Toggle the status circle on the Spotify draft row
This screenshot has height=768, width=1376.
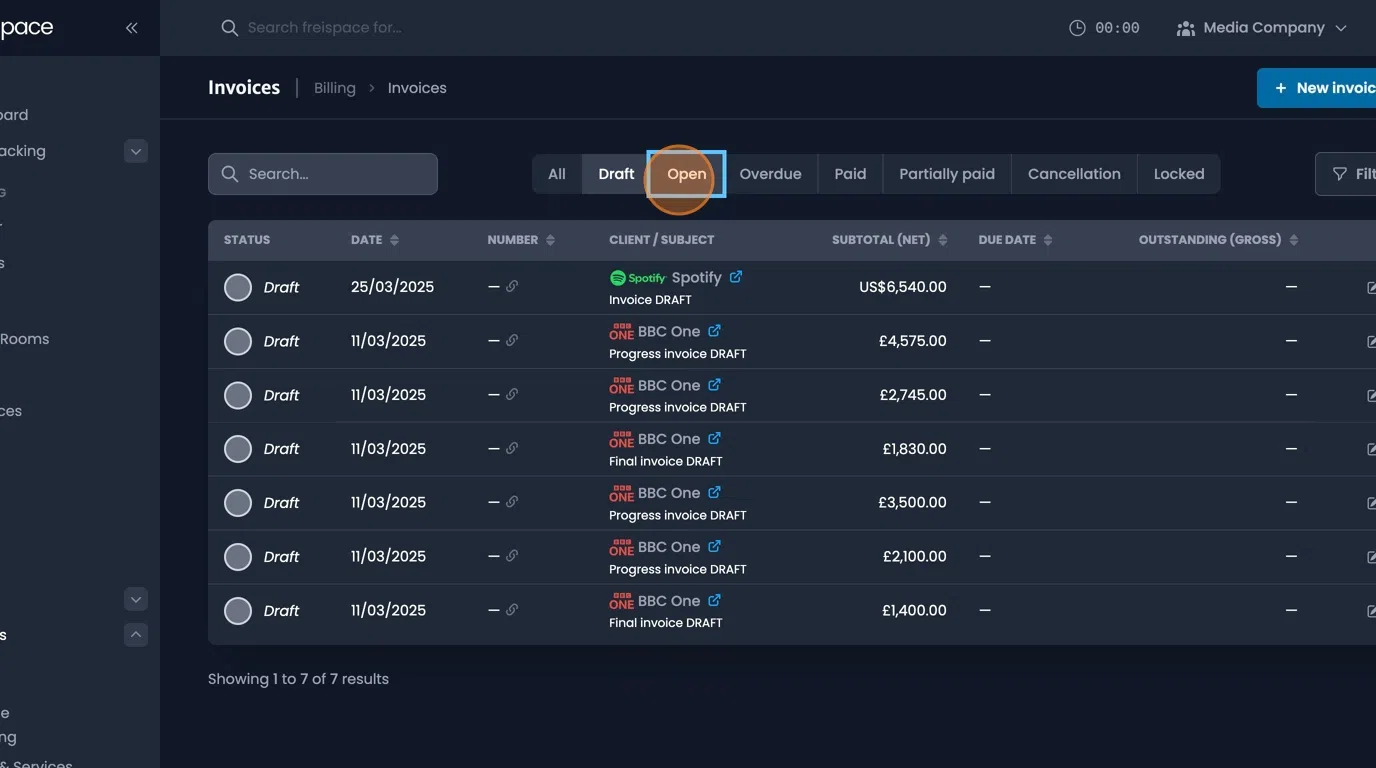click(238, 287)
